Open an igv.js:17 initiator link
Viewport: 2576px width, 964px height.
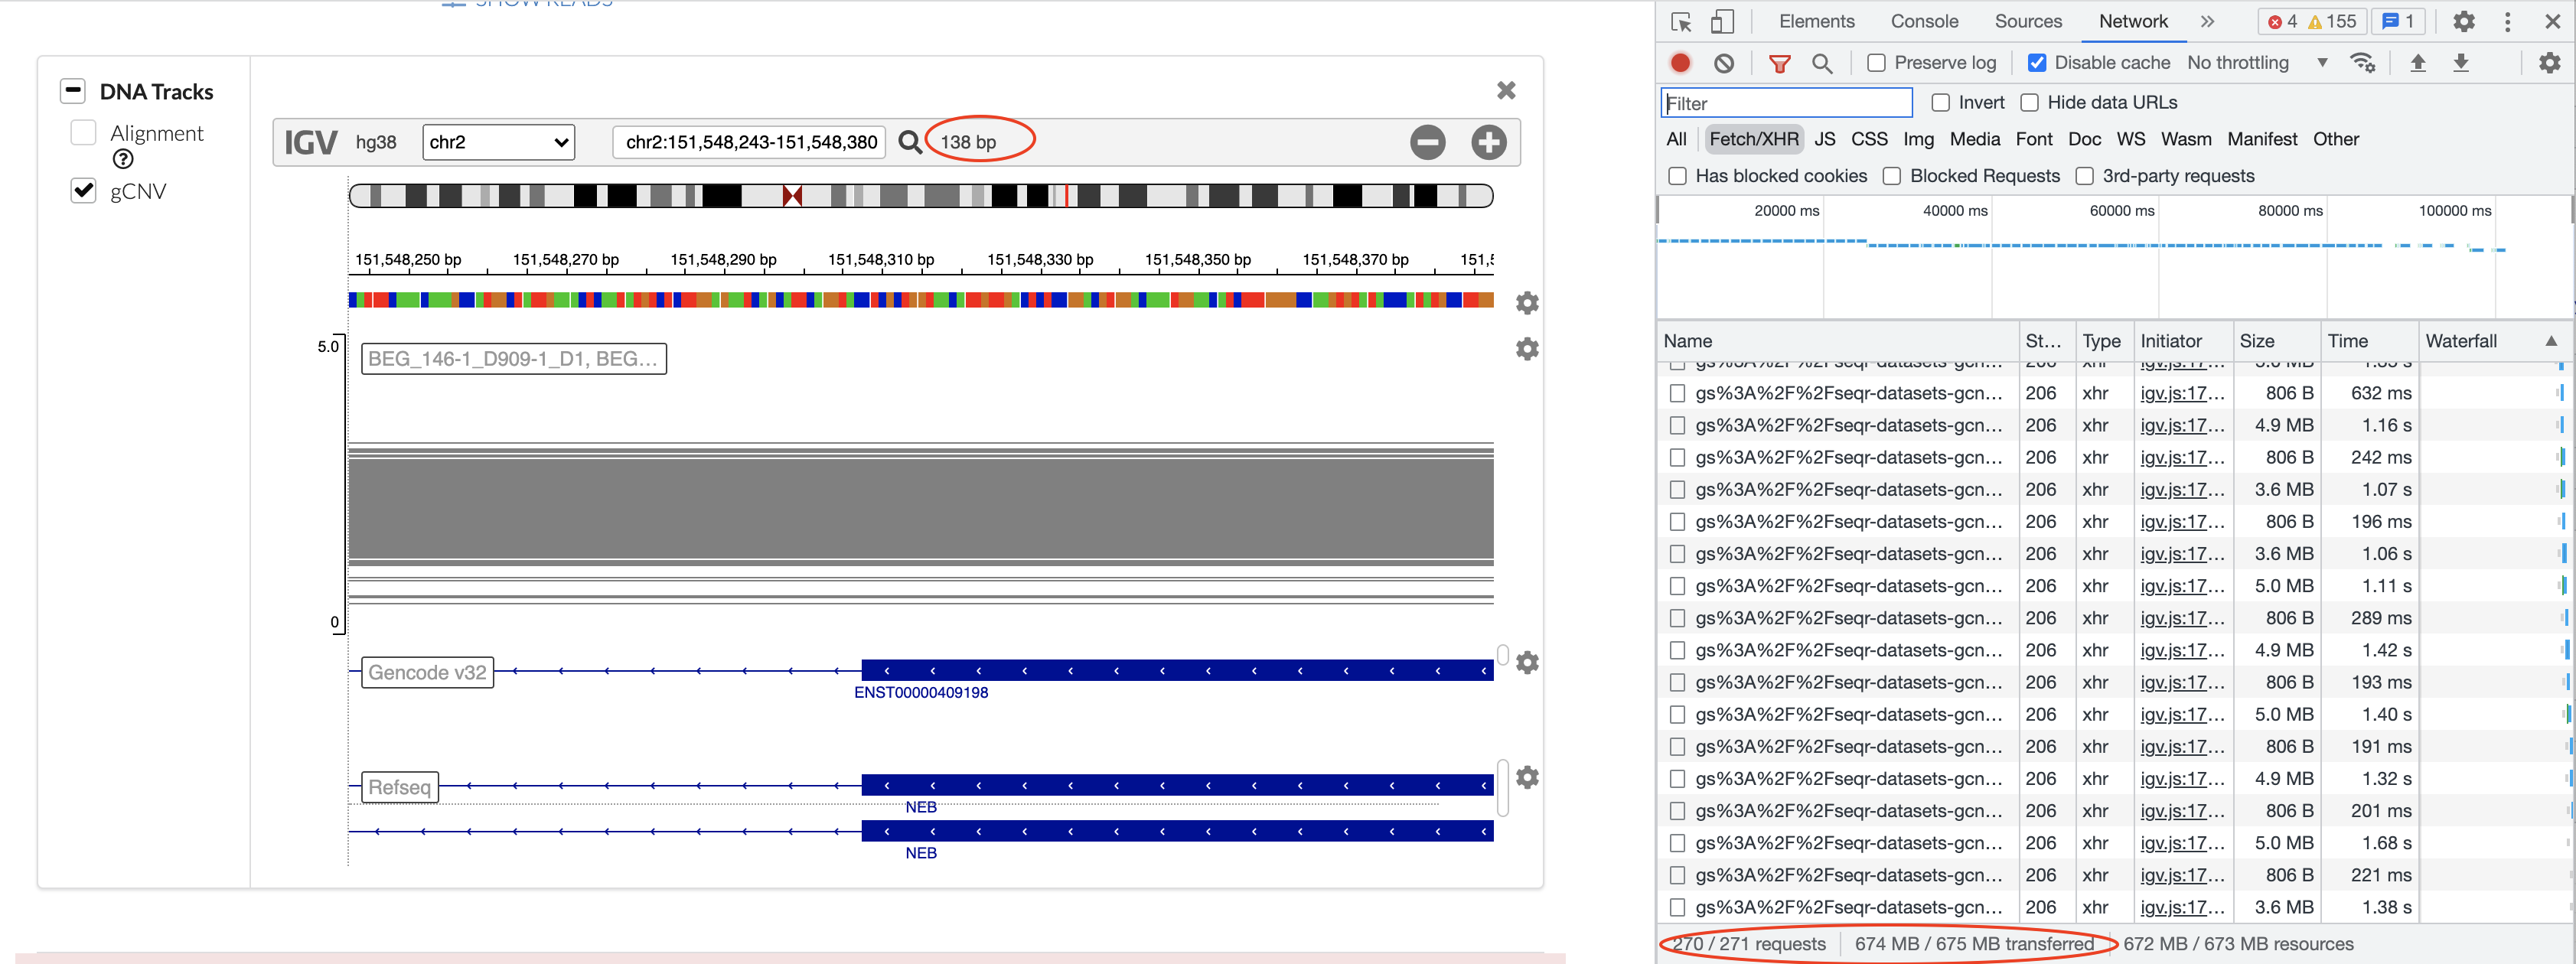coord(2182,393)
